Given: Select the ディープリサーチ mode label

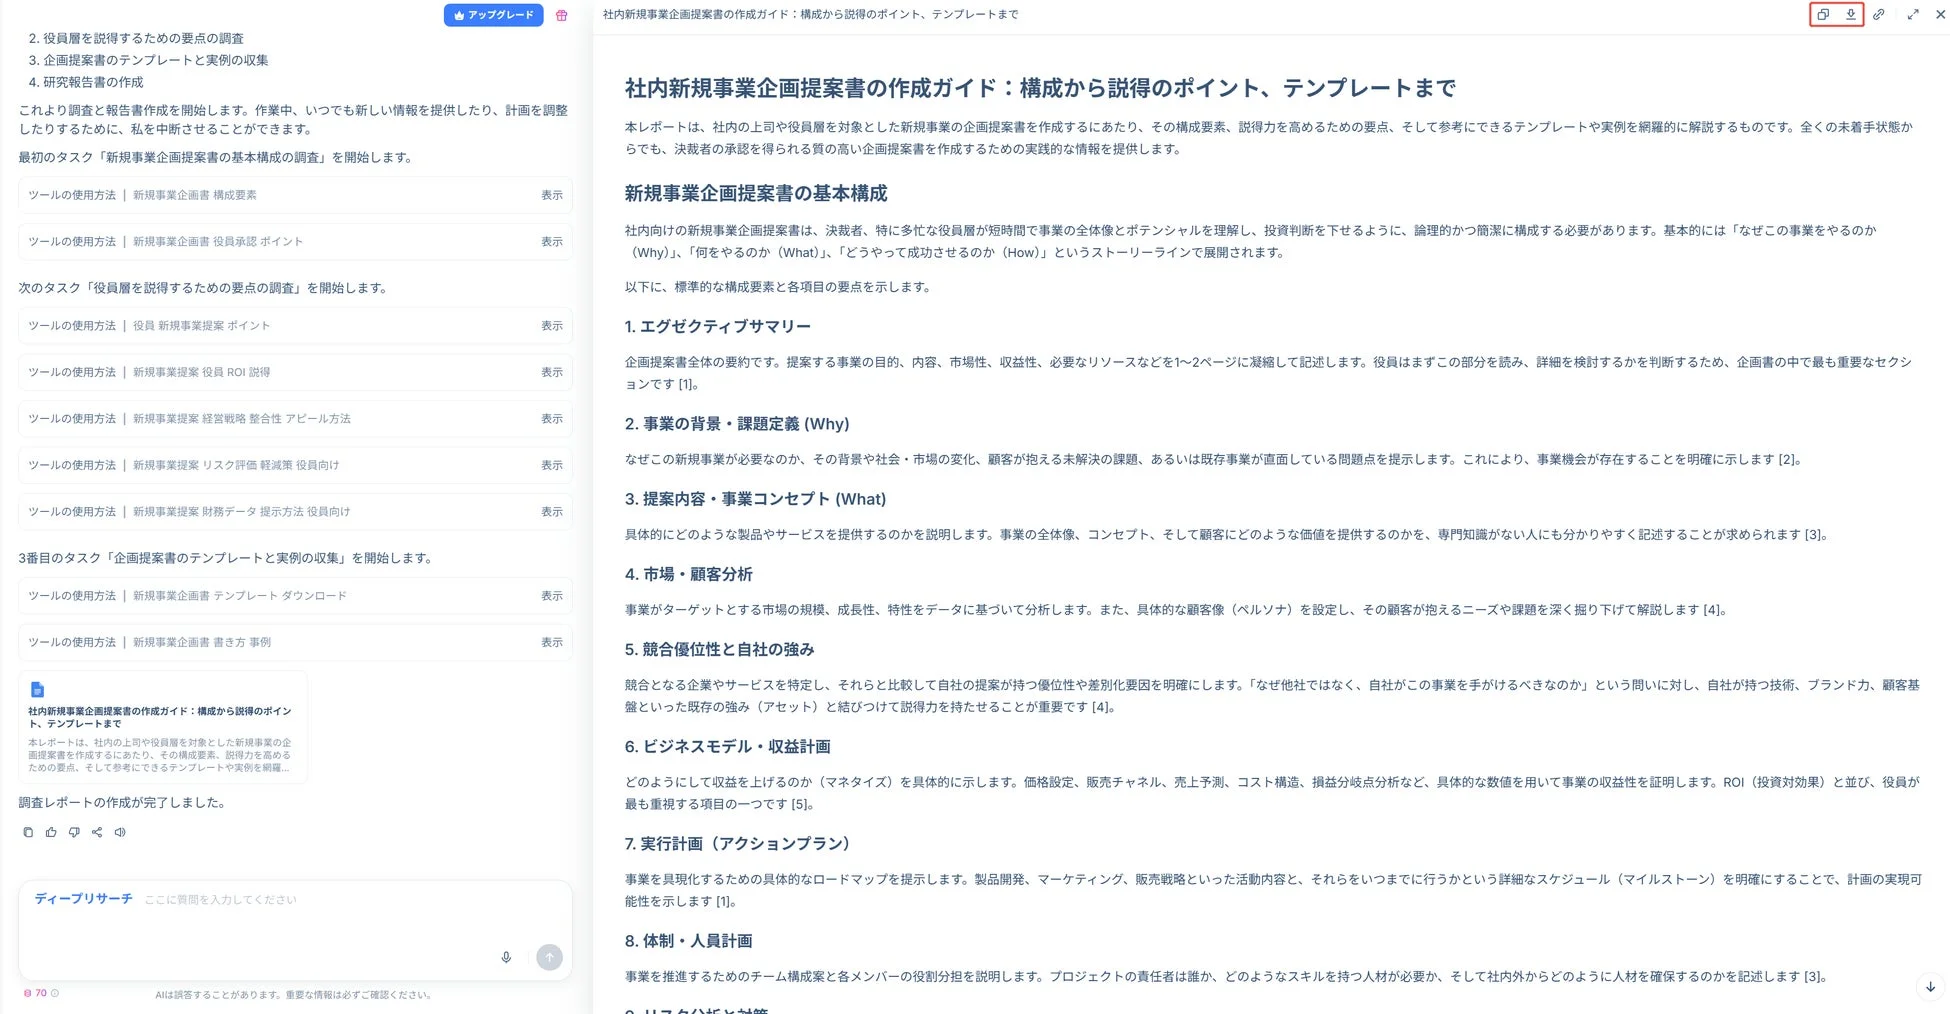Looking at the screenshot, I should (x=84, y=899).
